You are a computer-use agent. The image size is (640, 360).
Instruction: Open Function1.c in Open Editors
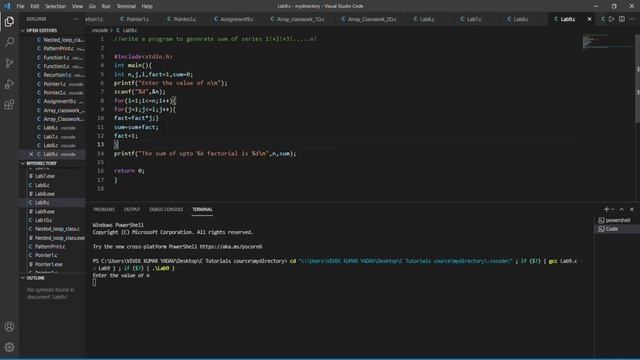[53, 58]
